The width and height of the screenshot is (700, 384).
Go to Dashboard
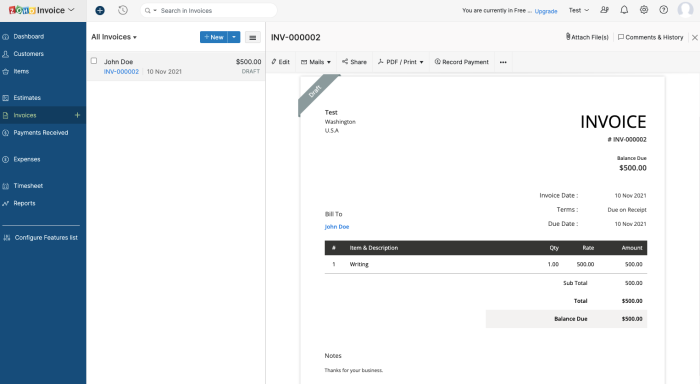[29, 37]
